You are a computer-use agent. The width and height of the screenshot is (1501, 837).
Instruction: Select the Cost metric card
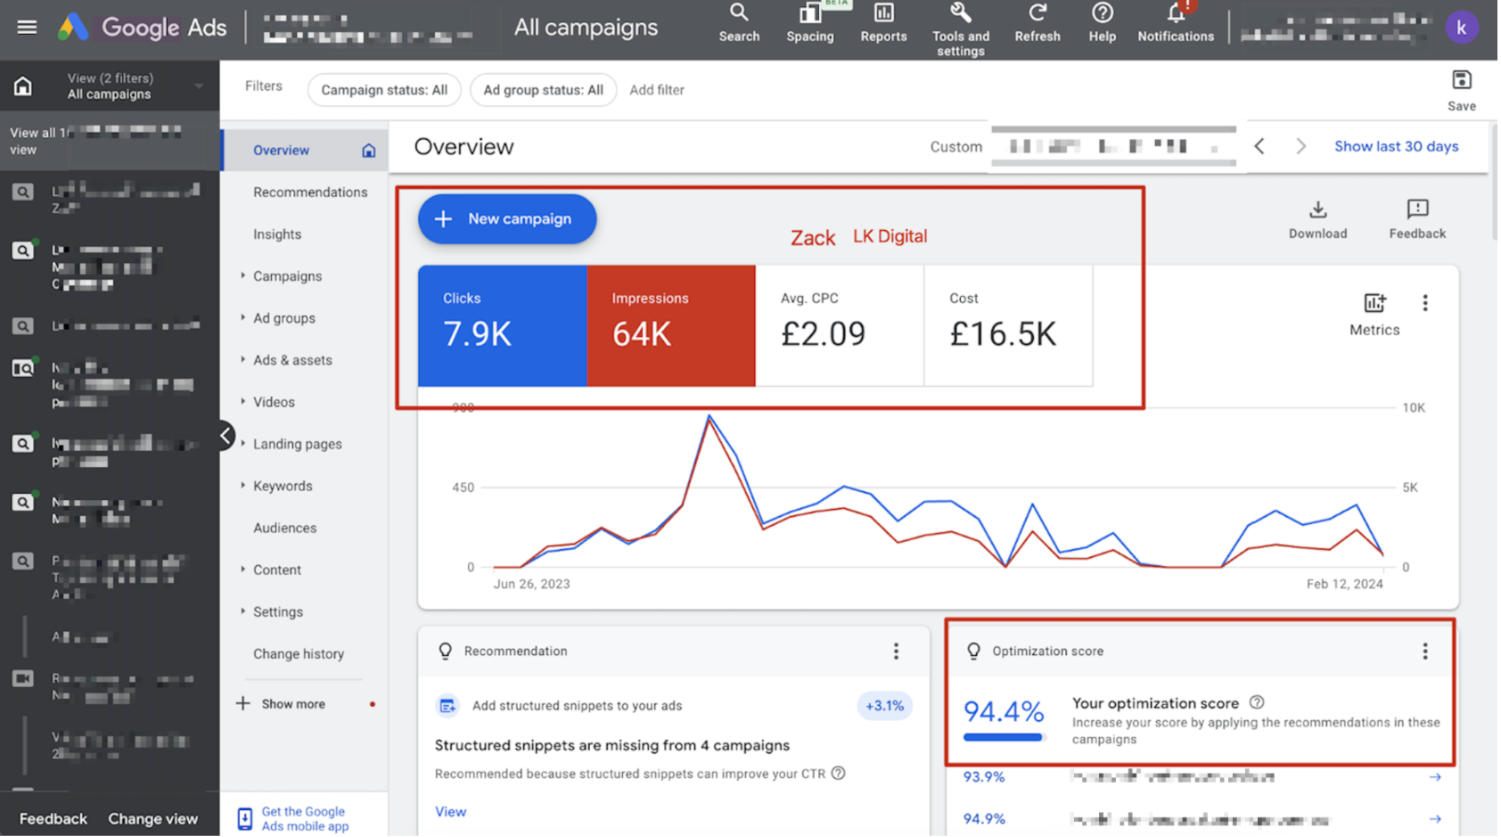1009,326
